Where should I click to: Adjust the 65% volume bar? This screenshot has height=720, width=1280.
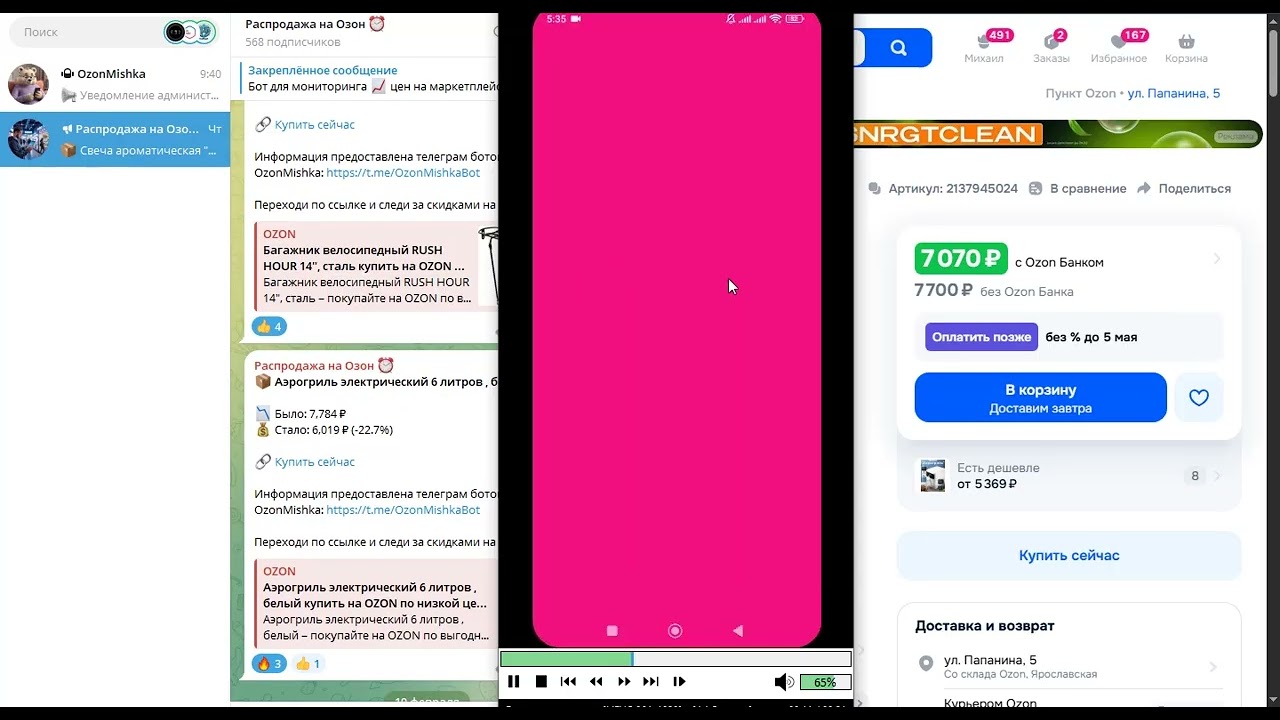coord(825,682)
